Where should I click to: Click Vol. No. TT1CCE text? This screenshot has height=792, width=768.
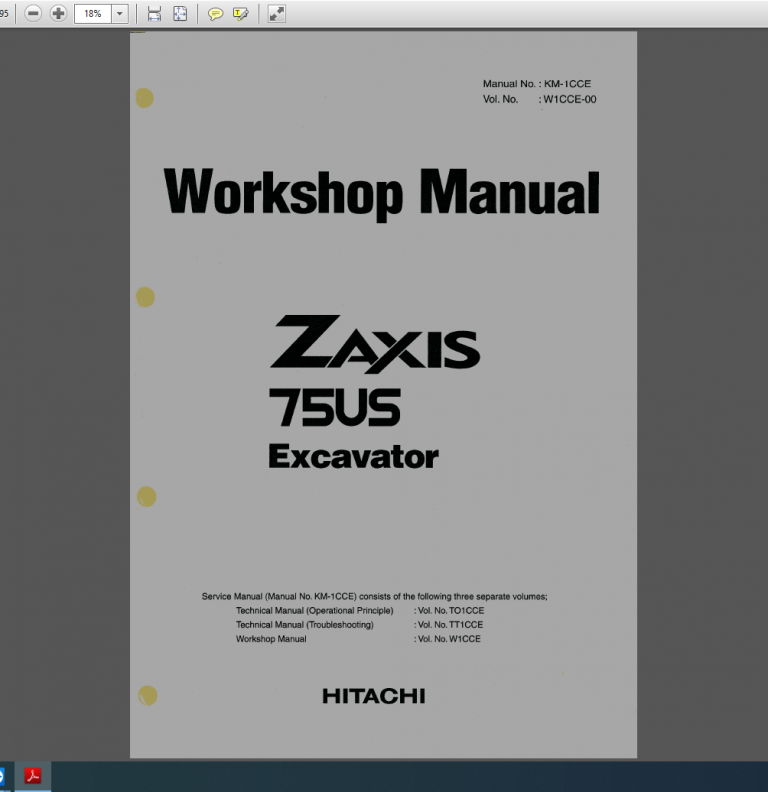[x=449, y=625]
